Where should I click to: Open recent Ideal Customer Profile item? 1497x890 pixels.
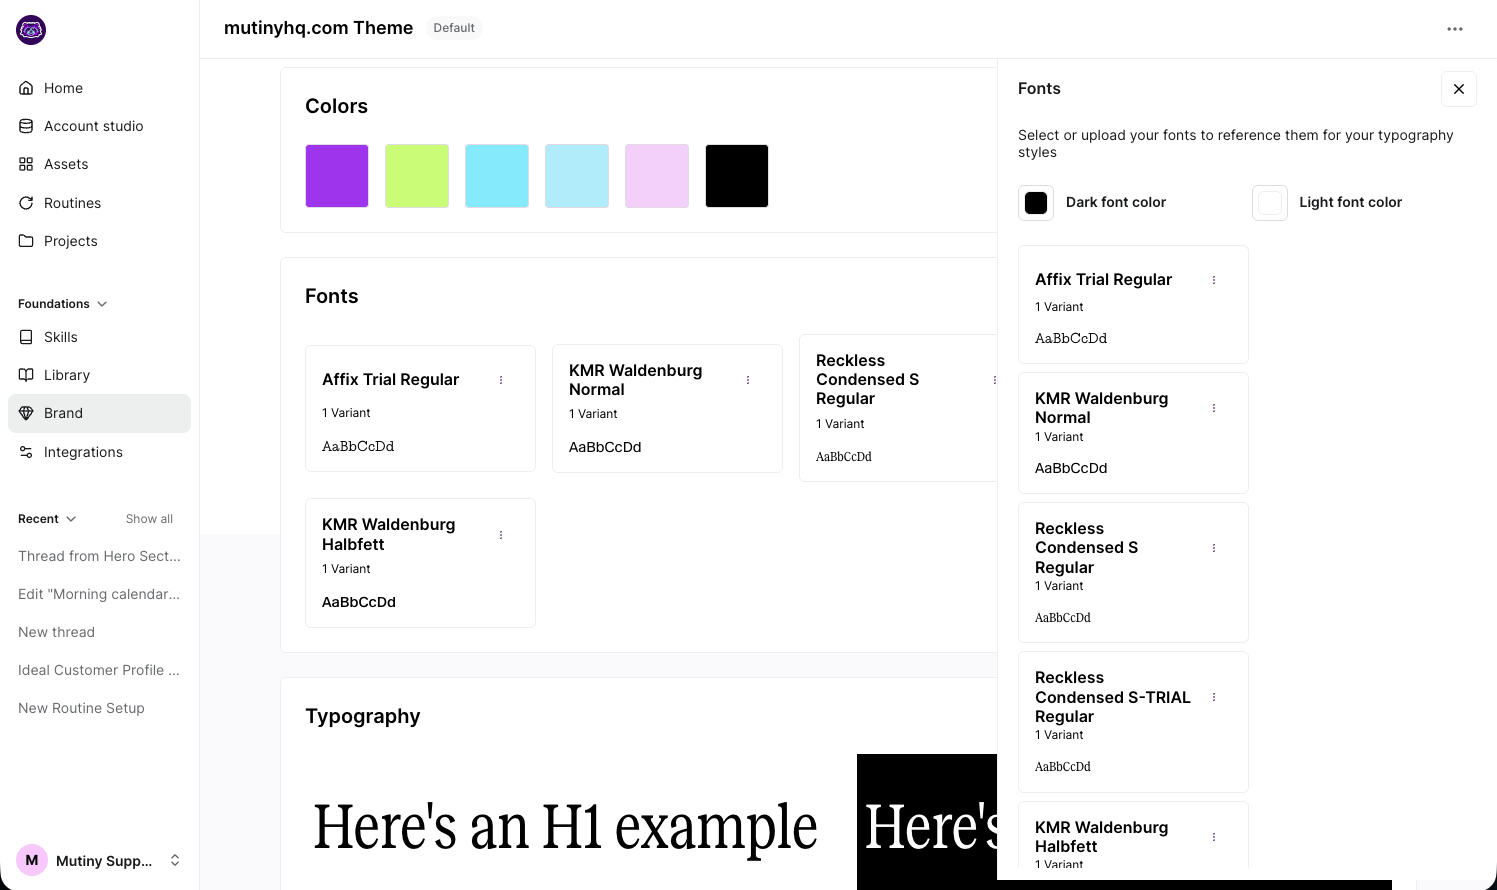99,670
